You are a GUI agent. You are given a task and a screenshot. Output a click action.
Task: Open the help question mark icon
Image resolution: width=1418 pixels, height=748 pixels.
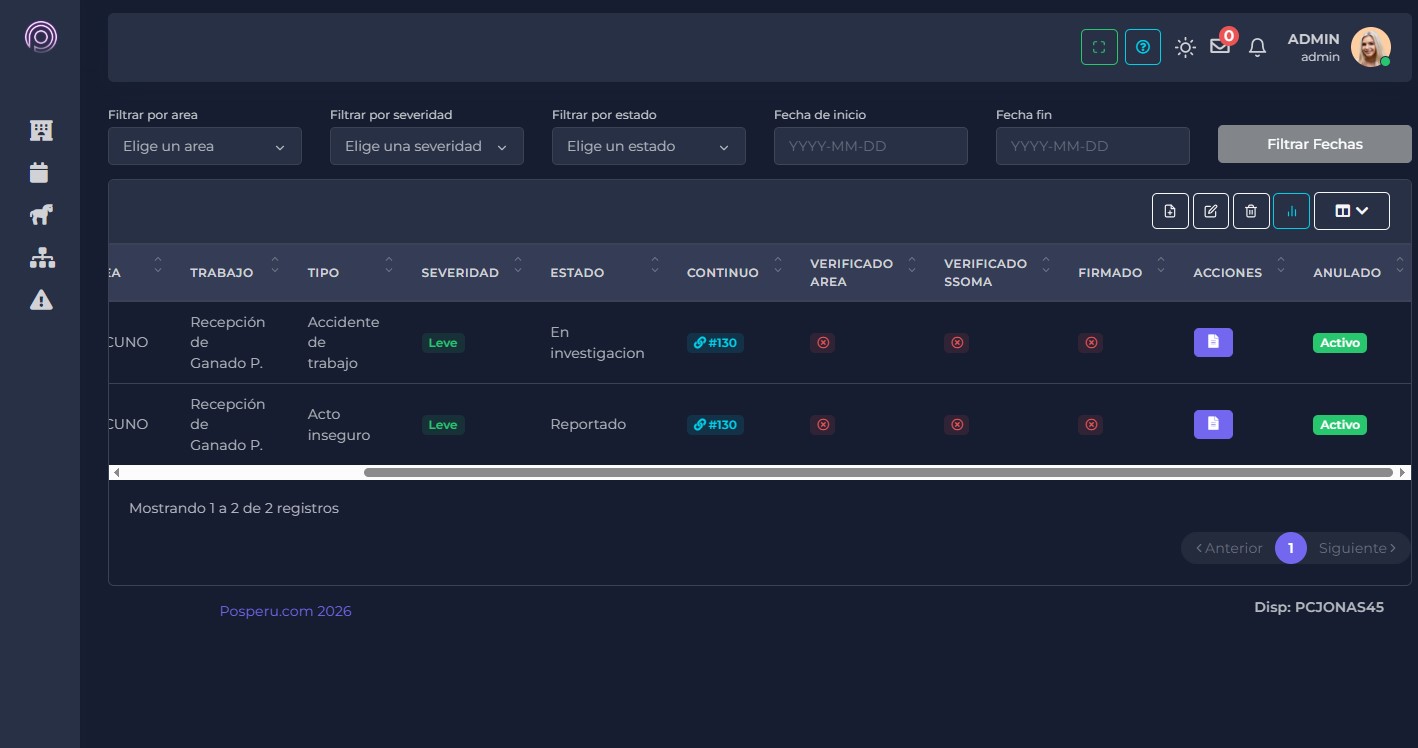1143,47
